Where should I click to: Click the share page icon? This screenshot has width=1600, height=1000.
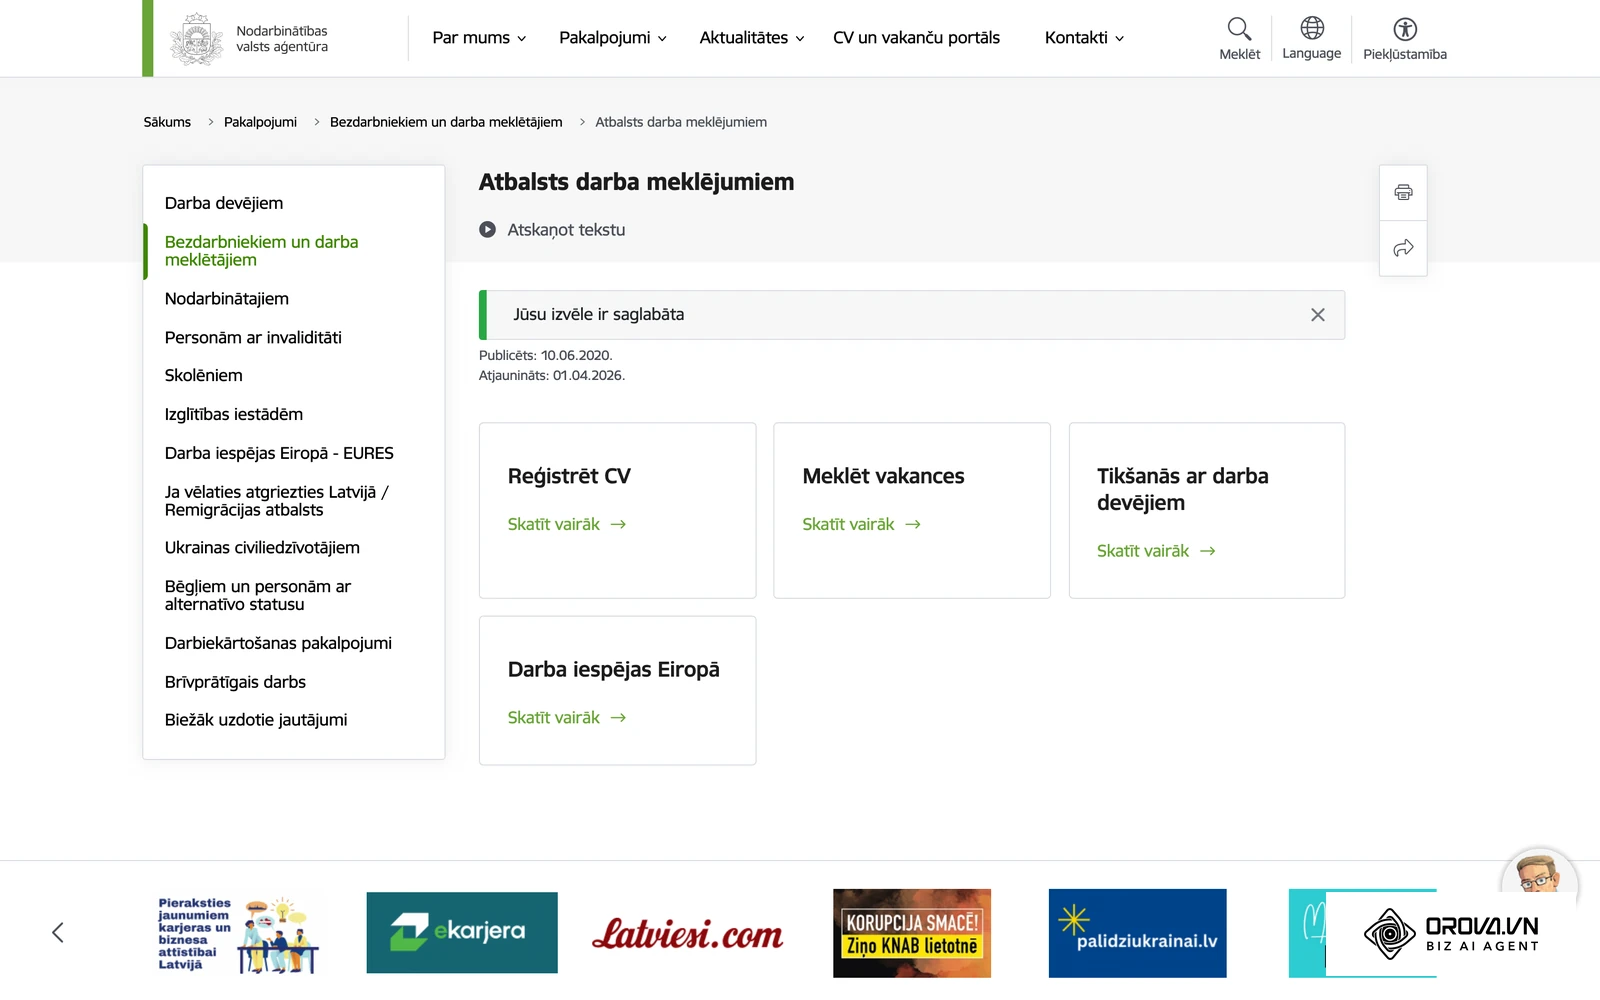pyautogui.click(x=1403, y=248)
